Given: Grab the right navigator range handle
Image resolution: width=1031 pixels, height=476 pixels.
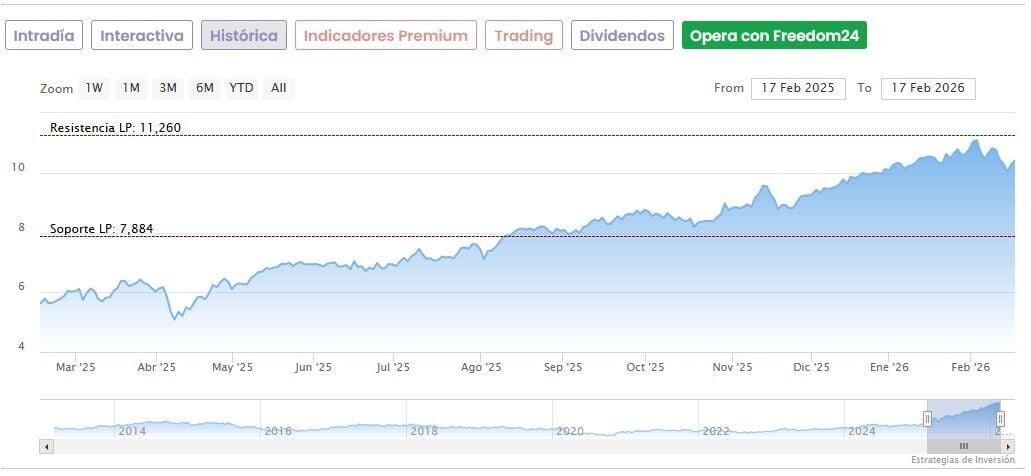Looking at the screenshot, I should pos(1000,419).
